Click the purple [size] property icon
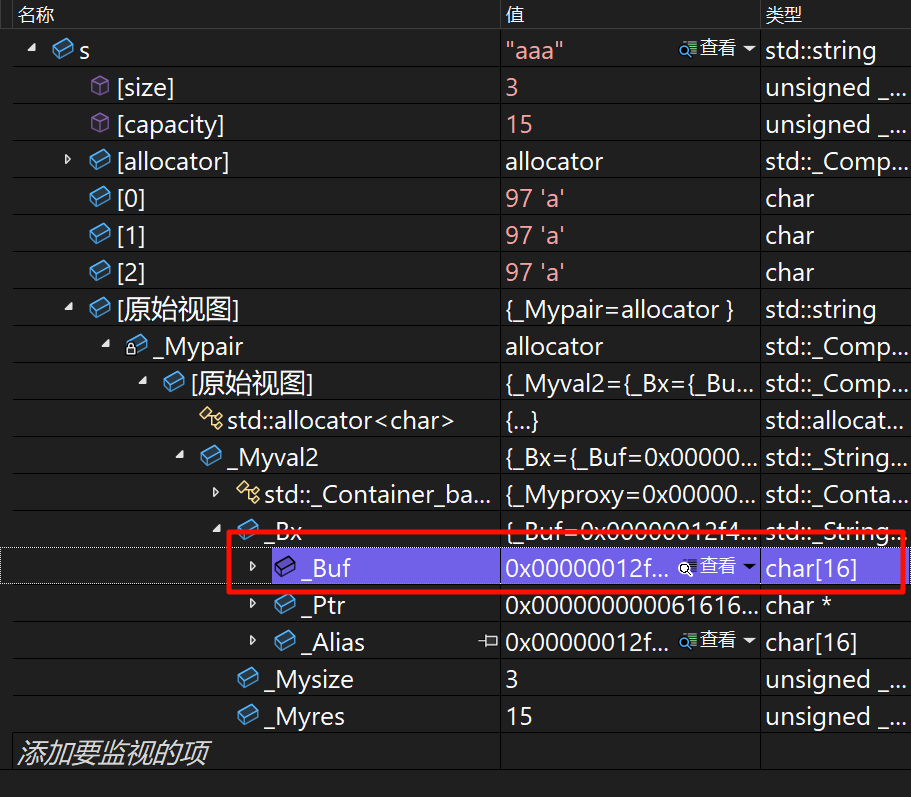The image size is (911, 797). click(x=100, y=86)
